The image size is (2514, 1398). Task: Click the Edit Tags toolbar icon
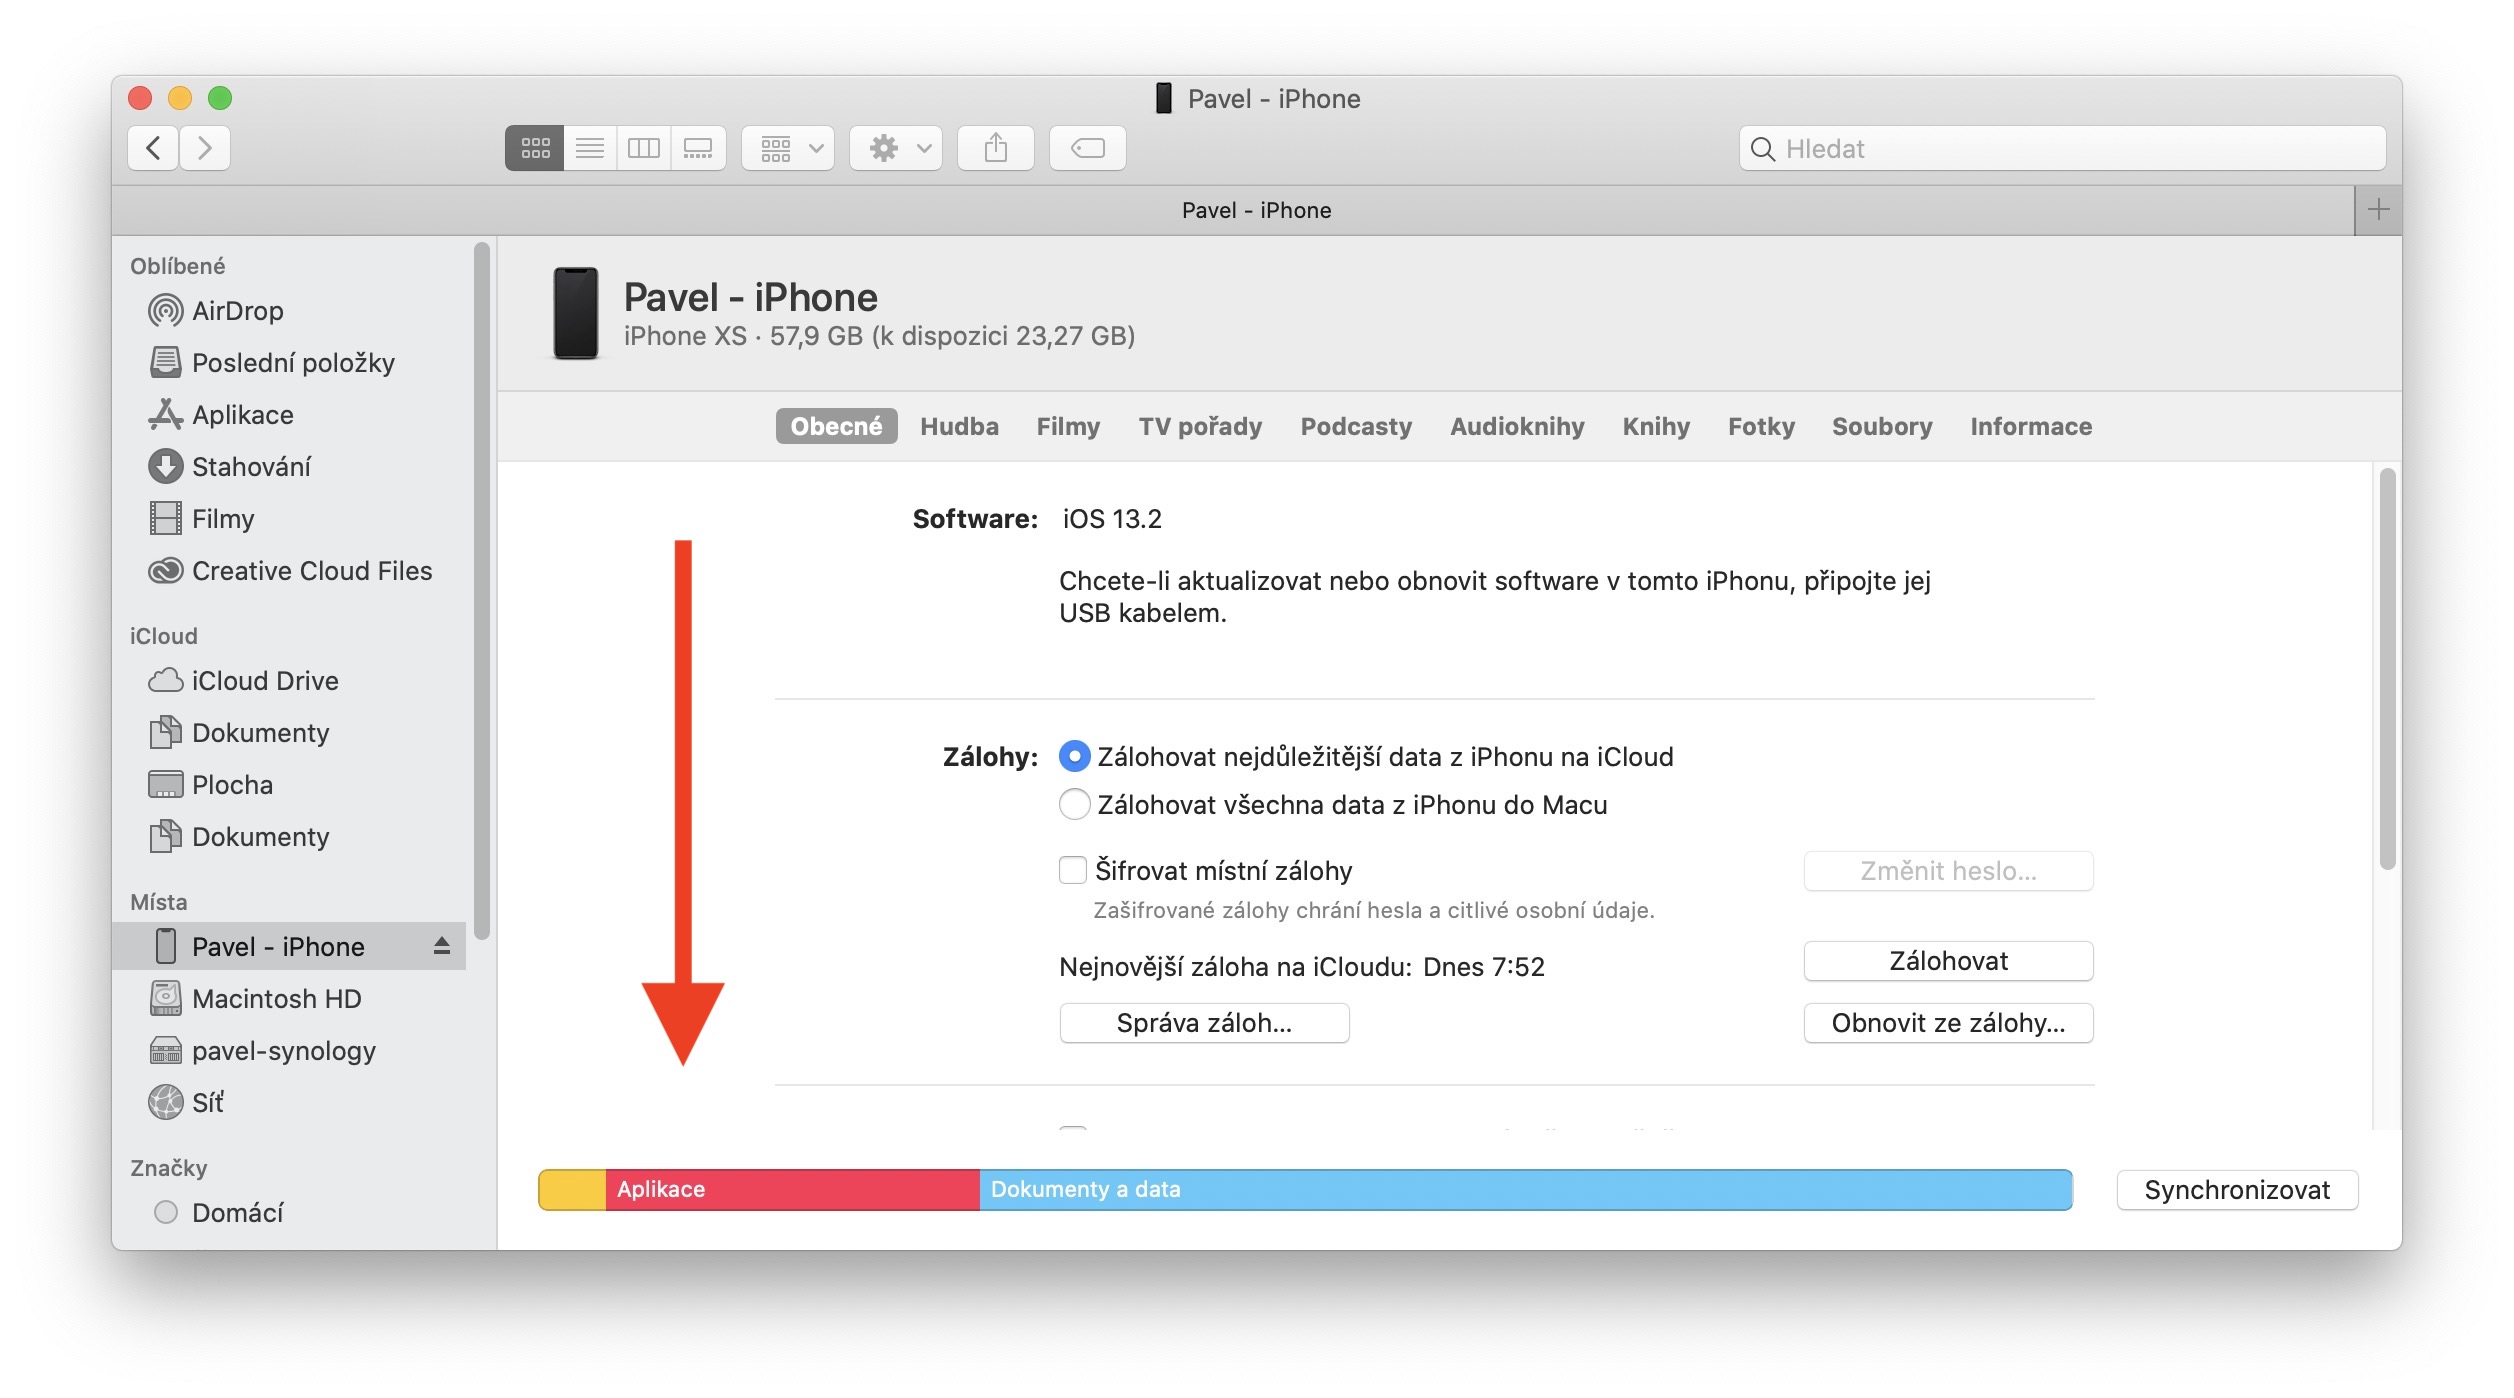(1087, 148)
